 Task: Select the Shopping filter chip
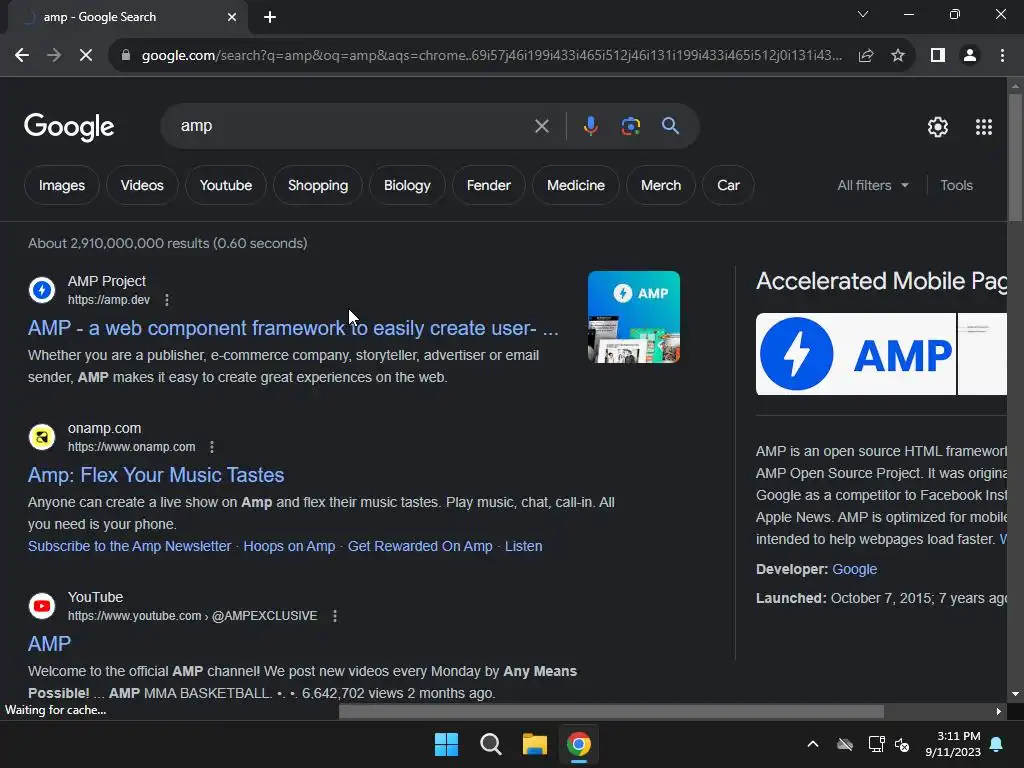(317, 185)
